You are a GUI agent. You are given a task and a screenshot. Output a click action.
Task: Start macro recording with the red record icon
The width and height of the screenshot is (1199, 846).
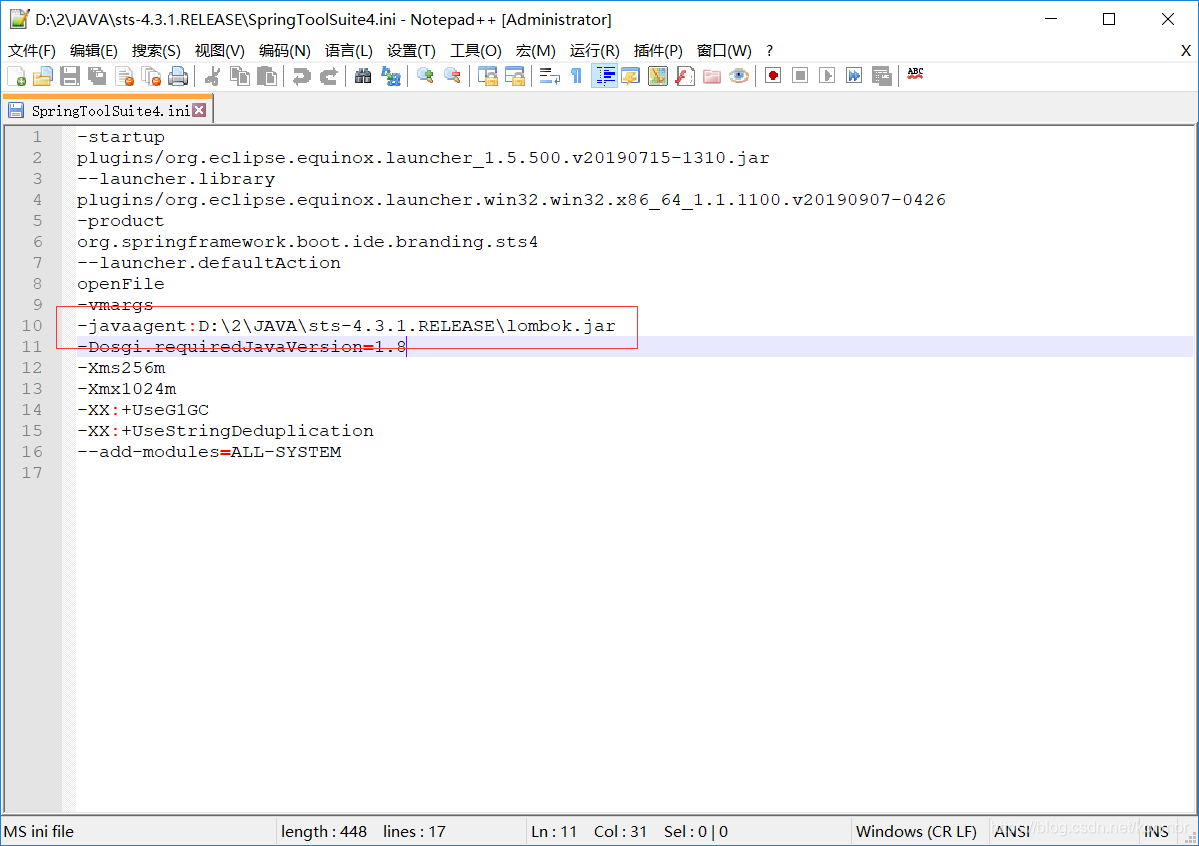[773, 76]
